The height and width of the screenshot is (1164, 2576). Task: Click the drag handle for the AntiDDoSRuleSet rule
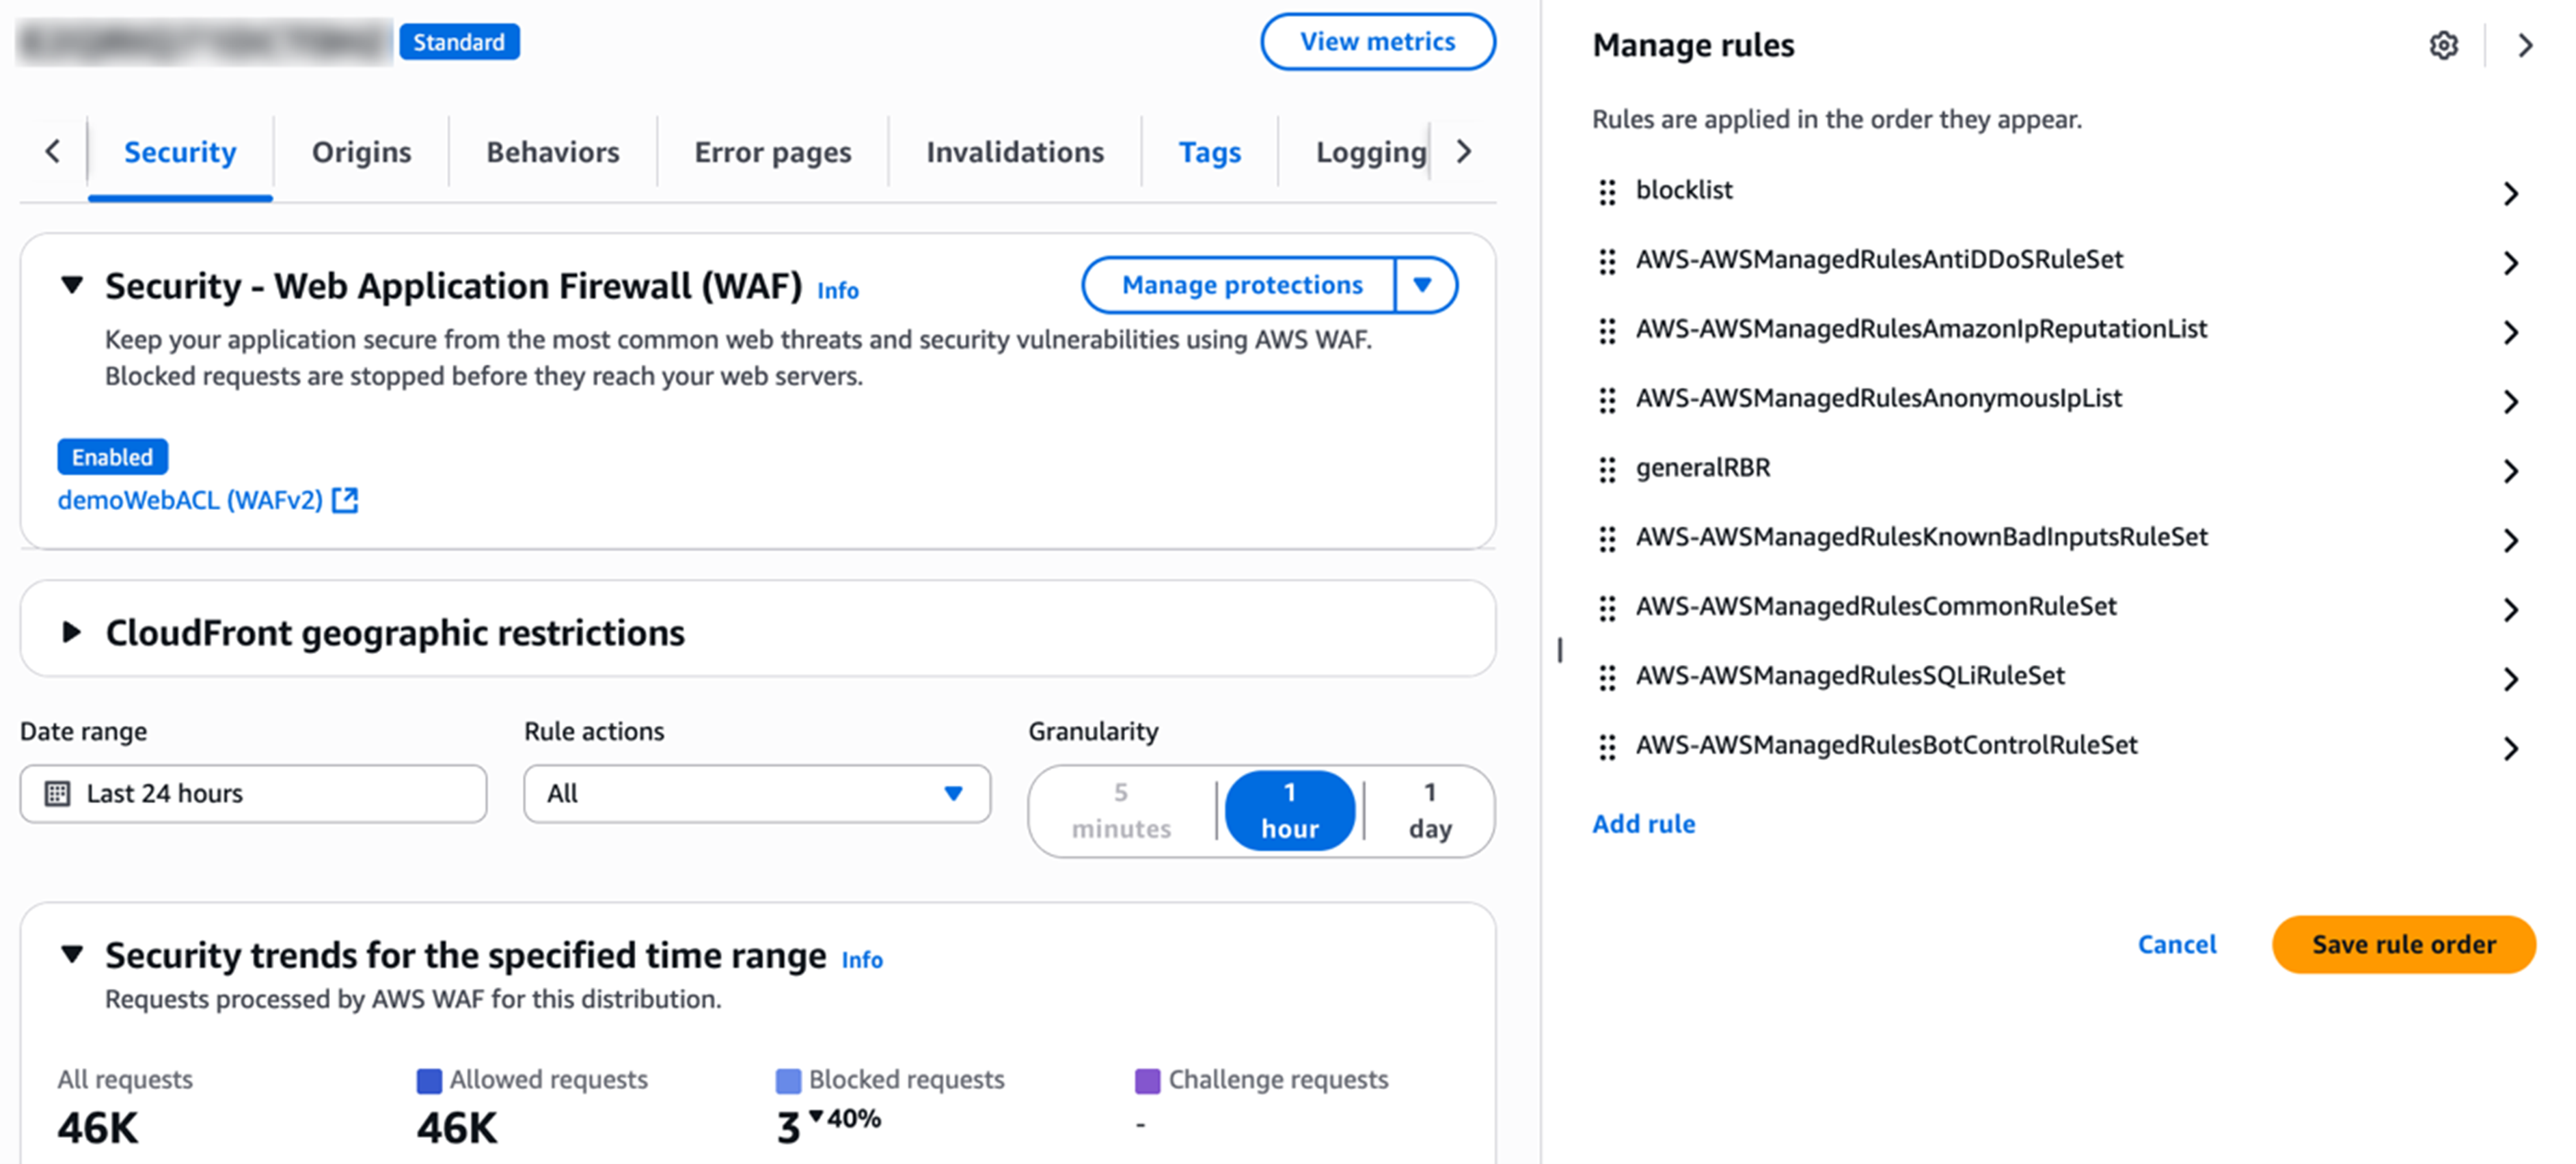pos(1607,261)
